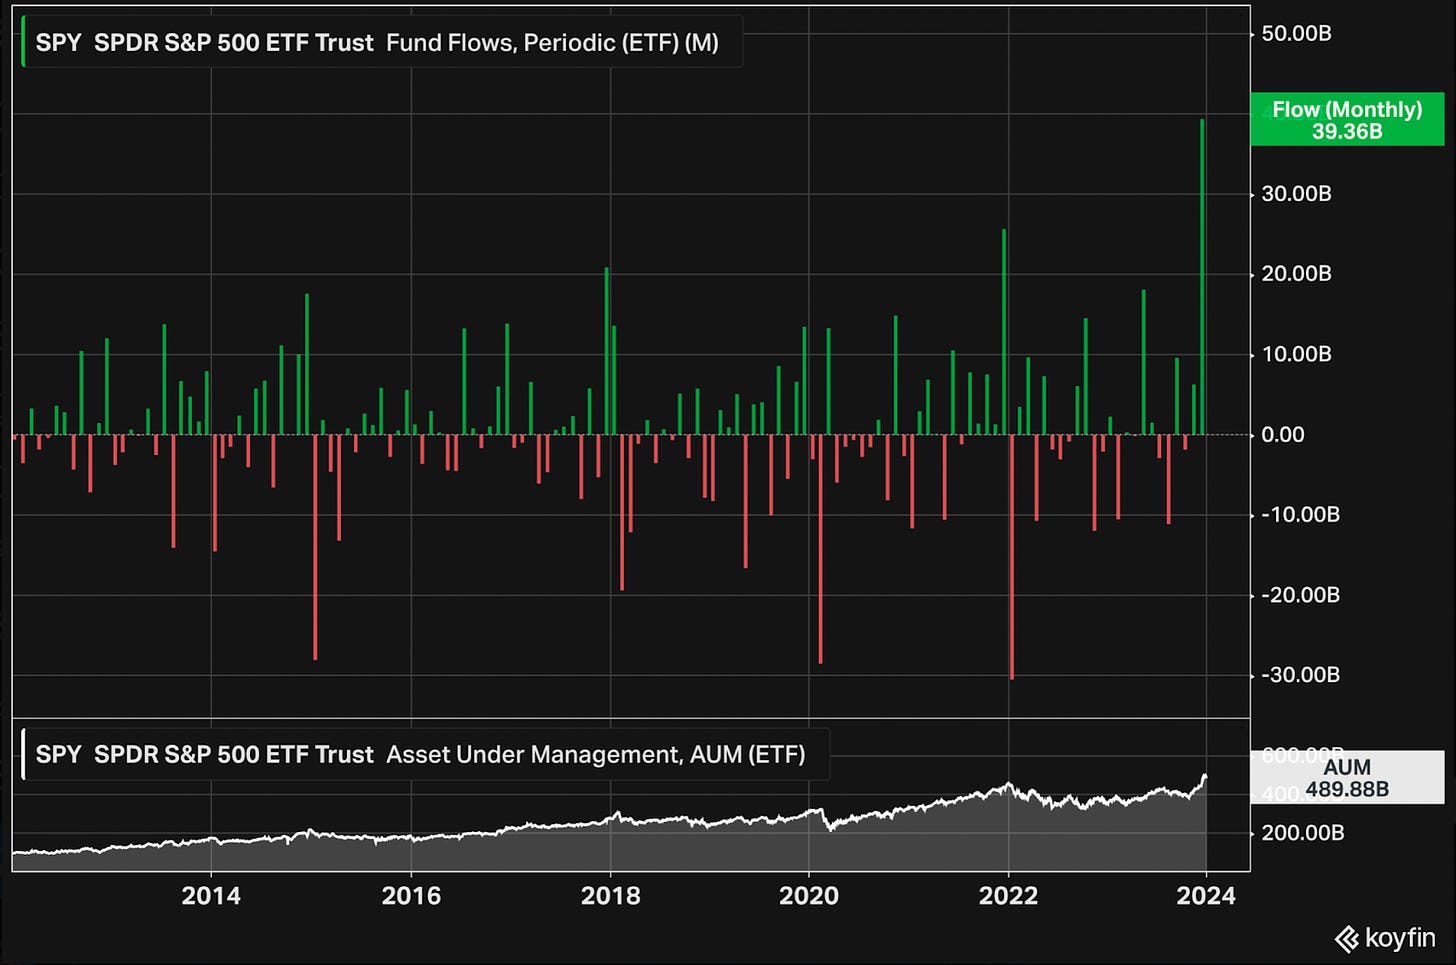Click the -30.00B y-axis label
Screen dimensions: 1456x965
(1299, 675)
